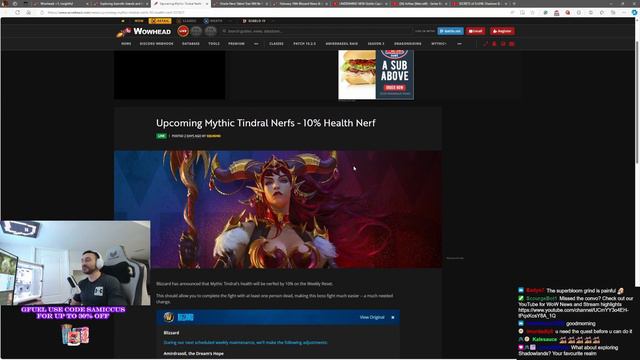This screenshot has height=360, width=640.
Task: Open the Season 3 menu
Action: tap(376, 44)
